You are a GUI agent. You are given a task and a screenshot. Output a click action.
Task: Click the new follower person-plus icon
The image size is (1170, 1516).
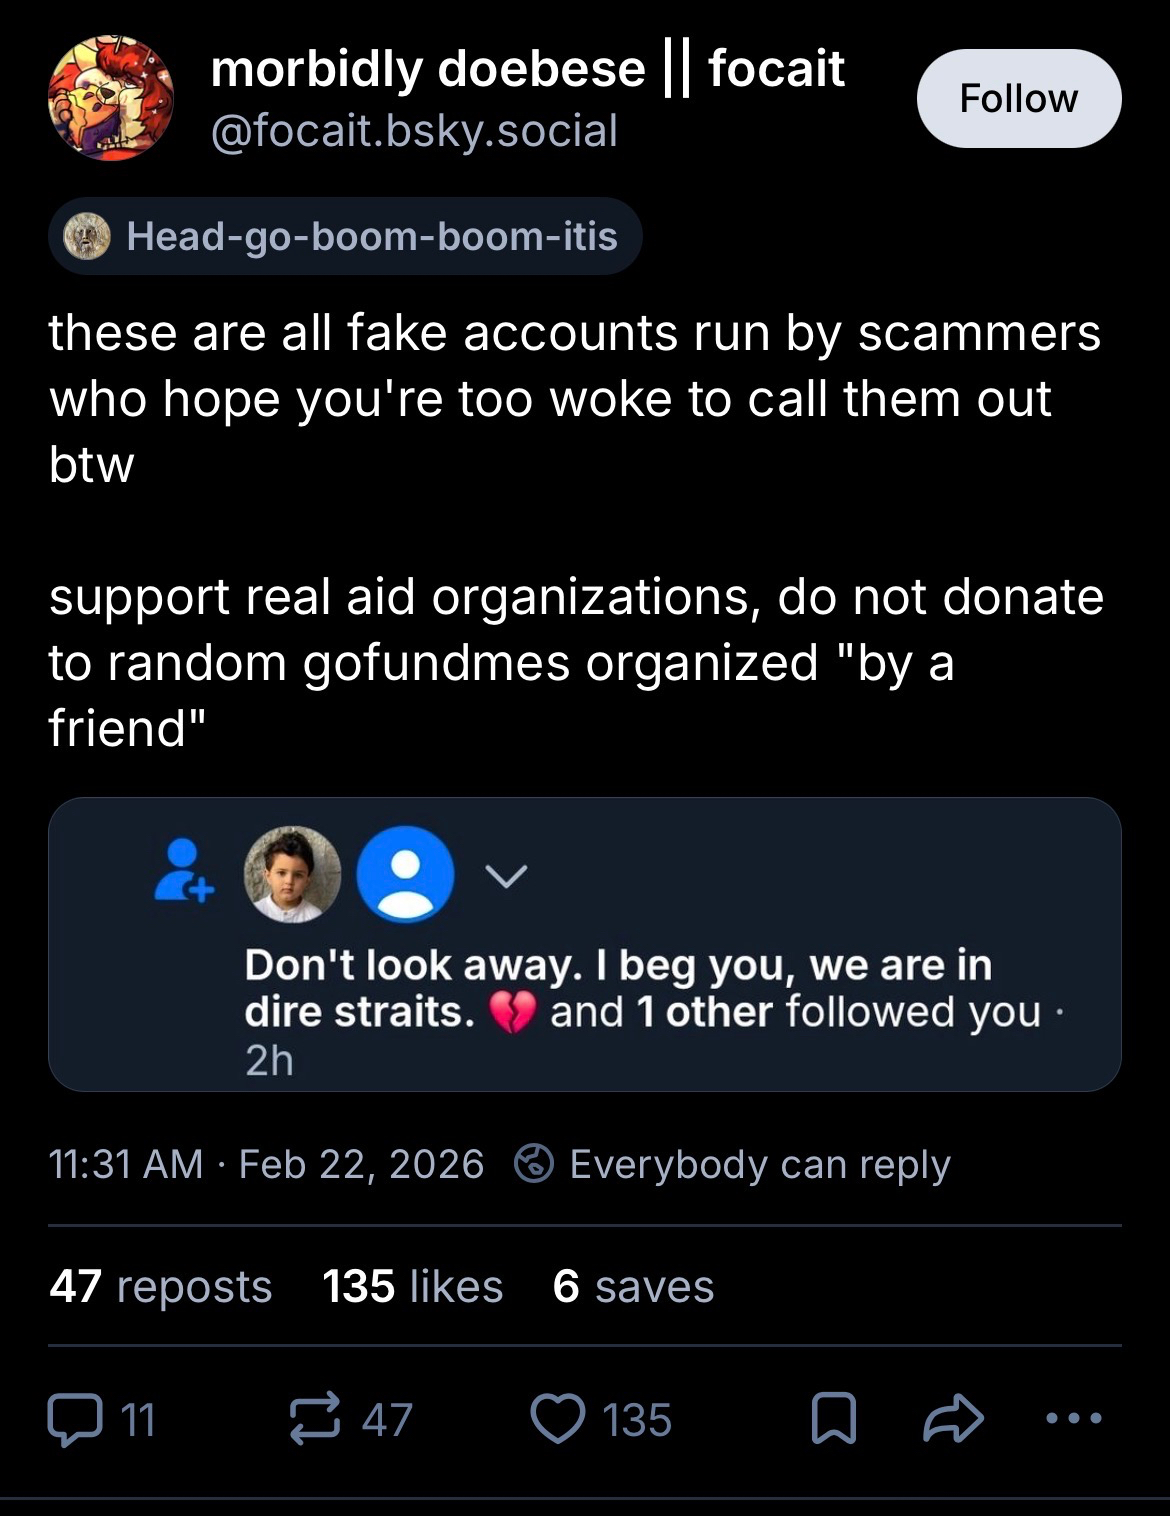[x=184, y=871]
